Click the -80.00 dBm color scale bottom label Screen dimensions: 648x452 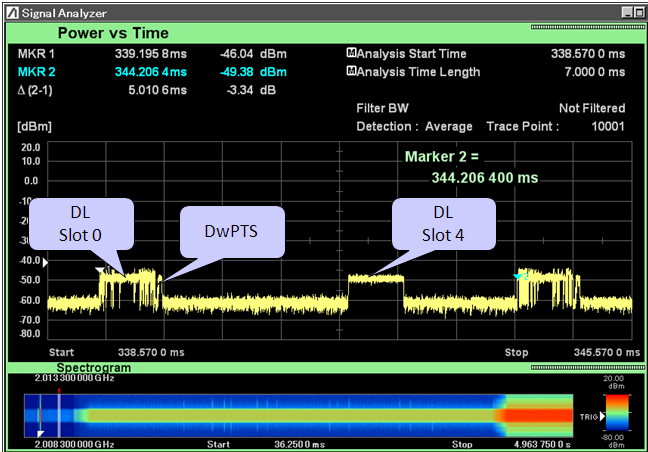point(612,441)
